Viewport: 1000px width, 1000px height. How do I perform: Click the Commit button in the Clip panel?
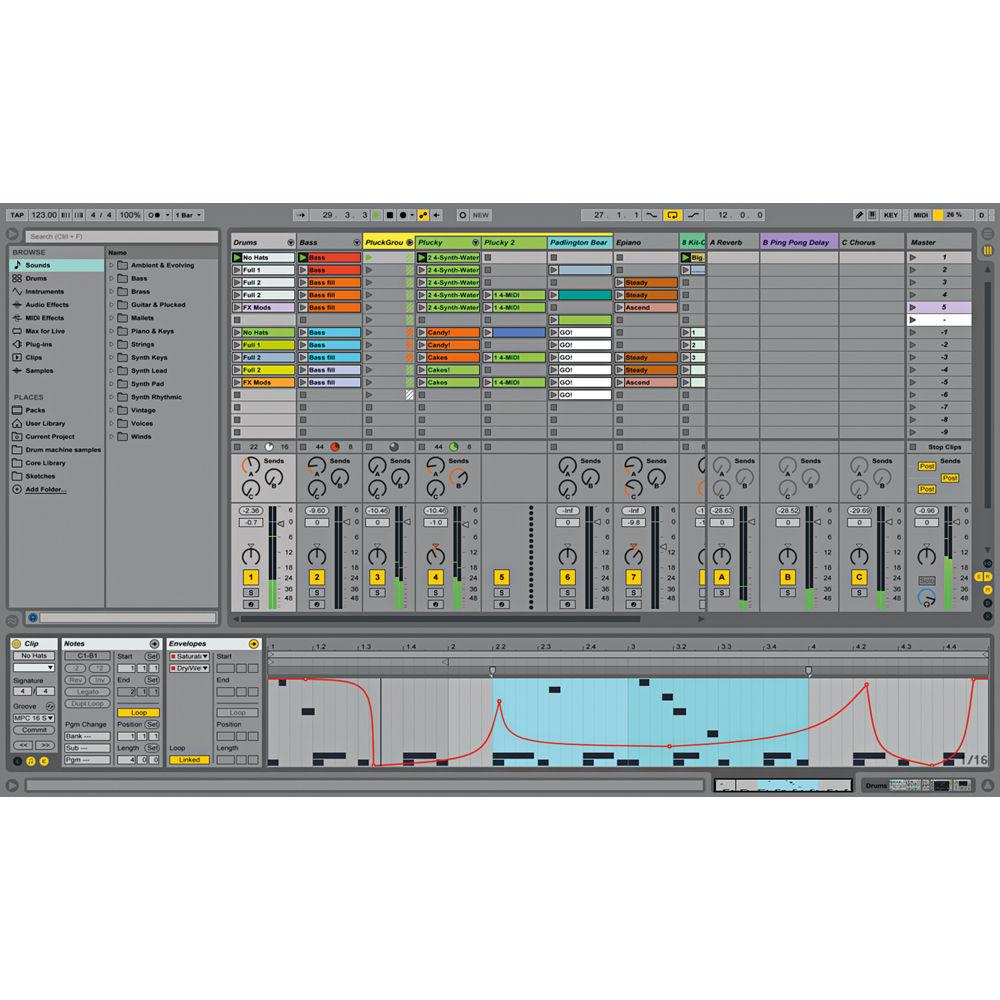point(34,730)
